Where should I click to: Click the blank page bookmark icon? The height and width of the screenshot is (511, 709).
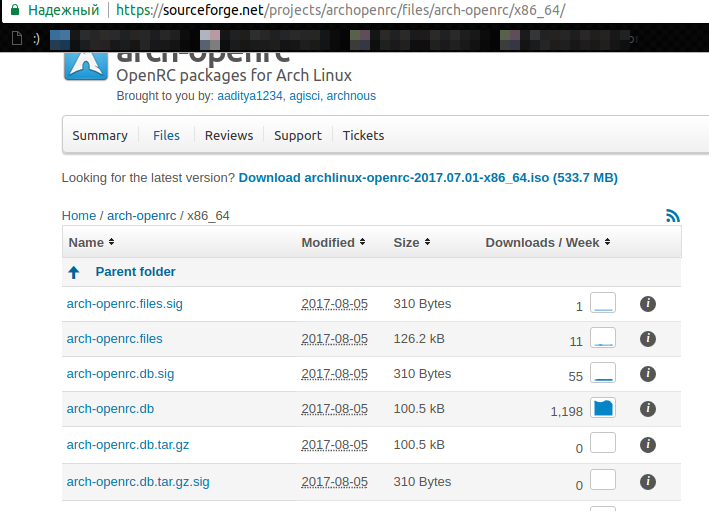pos(17,38)
